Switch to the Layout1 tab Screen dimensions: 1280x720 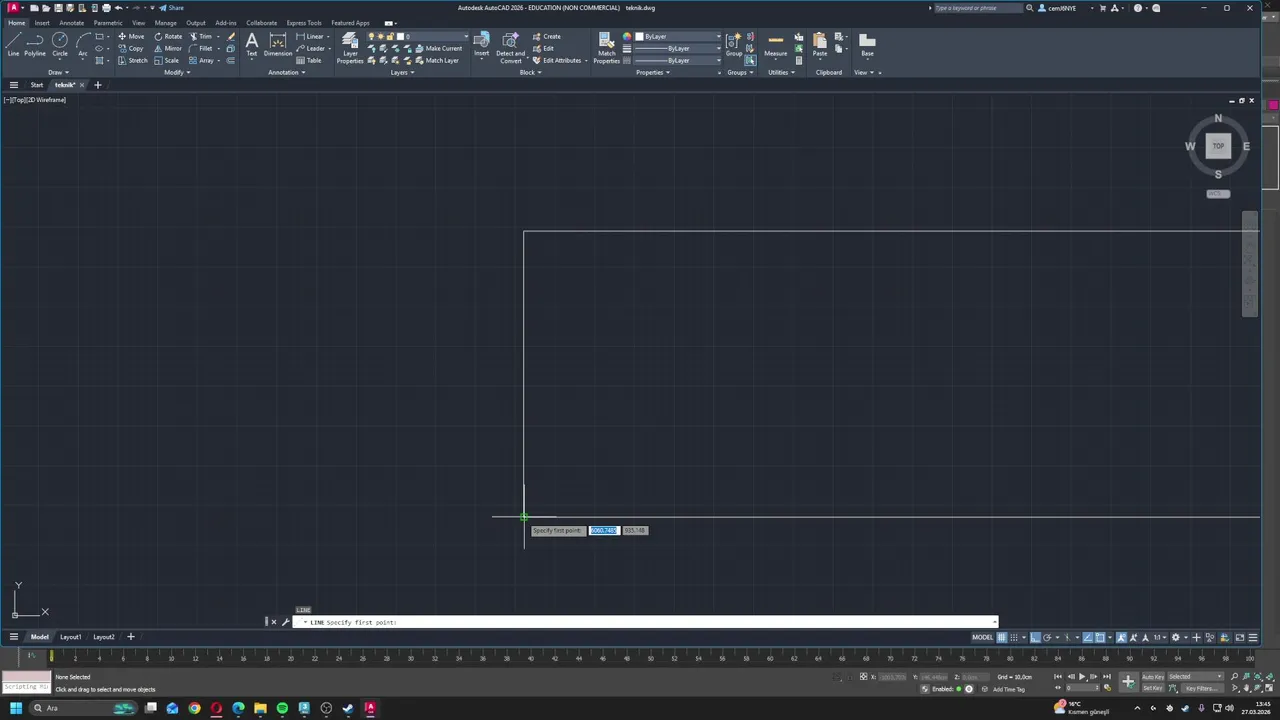[70, 637]
